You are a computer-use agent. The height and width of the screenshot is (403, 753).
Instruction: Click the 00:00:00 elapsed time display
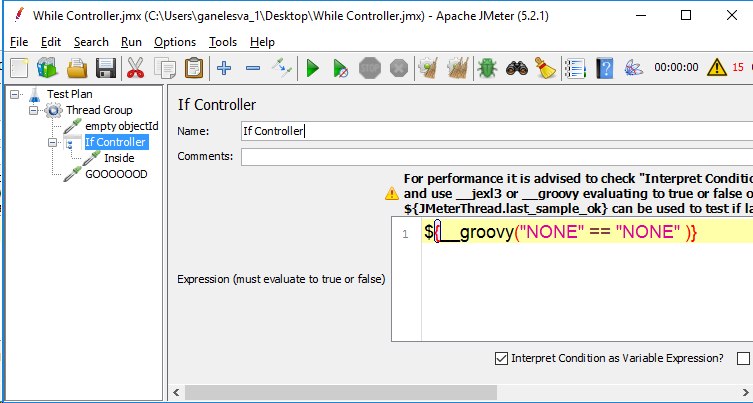[x=676, y=67]
